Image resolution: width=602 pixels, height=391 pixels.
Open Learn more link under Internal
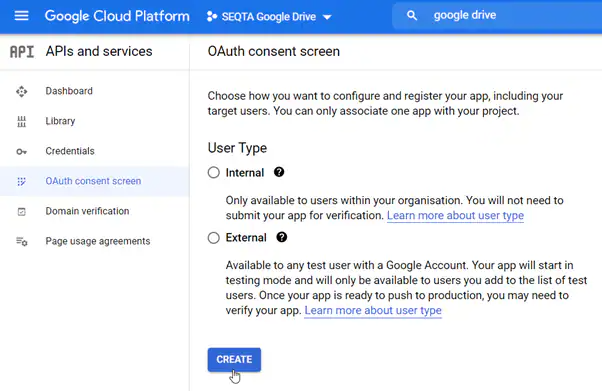(x=455, y=215)
